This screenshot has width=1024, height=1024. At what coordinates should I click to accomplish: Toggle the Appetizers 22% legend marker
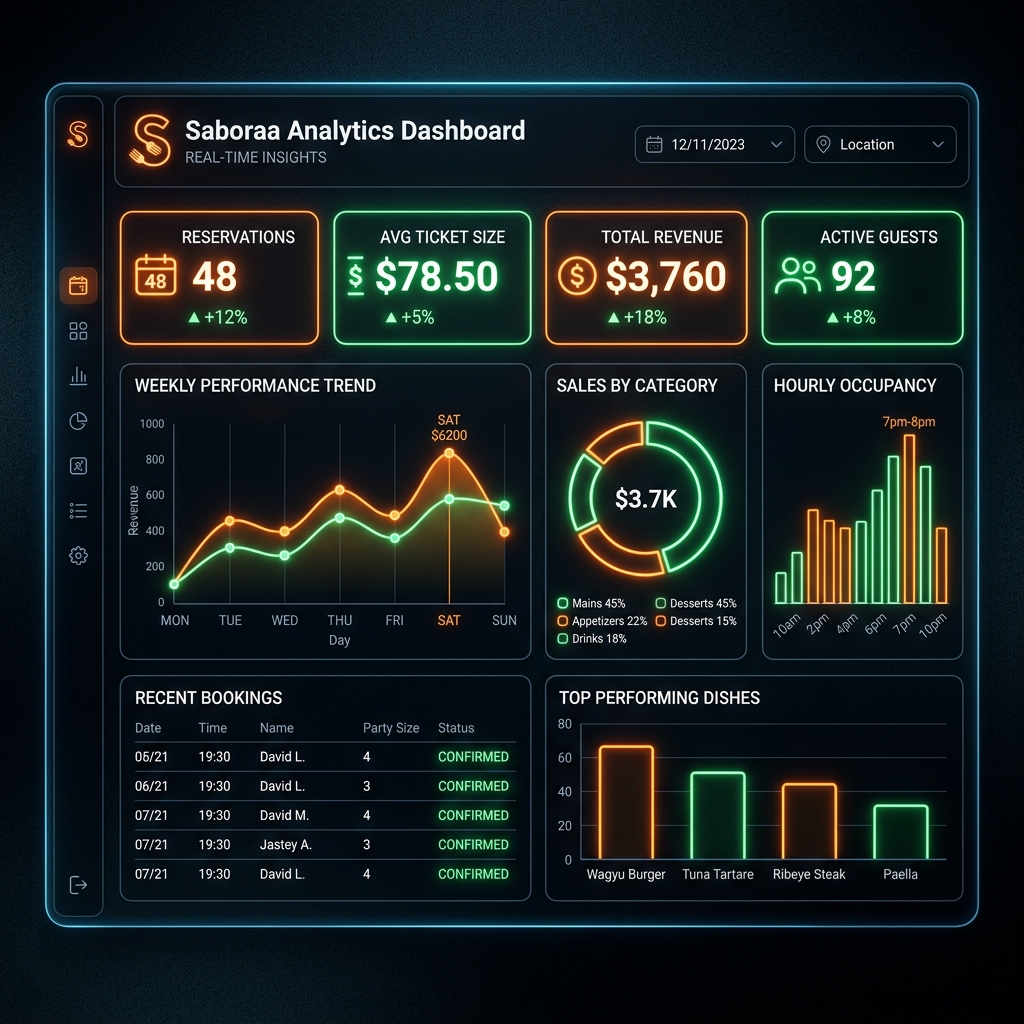562,621
